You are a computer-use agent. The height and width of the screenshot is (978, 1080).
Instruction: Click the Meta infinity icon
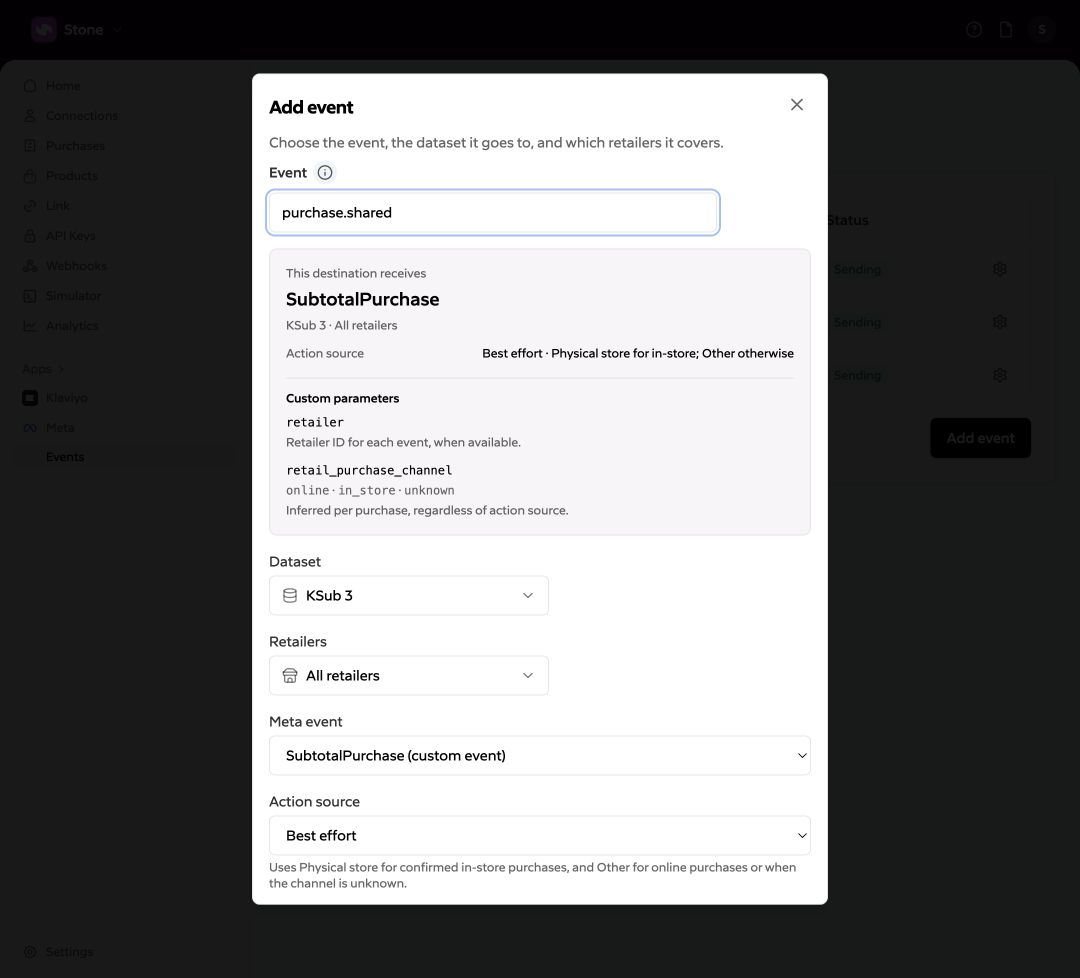(30, 428)
